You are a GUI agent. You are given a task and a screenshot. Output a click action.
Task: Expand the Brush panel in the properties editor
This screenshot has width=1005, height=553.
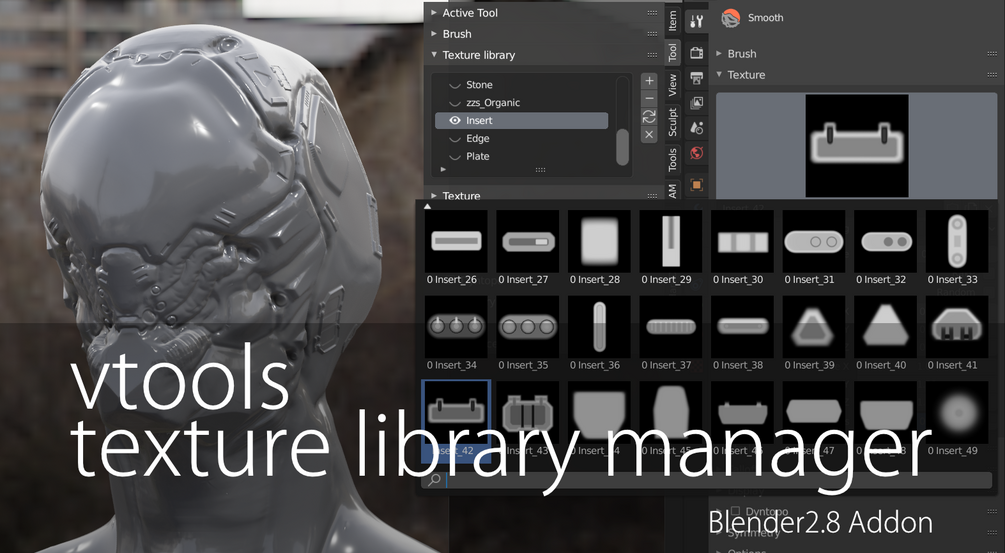[x=719, y=54]
